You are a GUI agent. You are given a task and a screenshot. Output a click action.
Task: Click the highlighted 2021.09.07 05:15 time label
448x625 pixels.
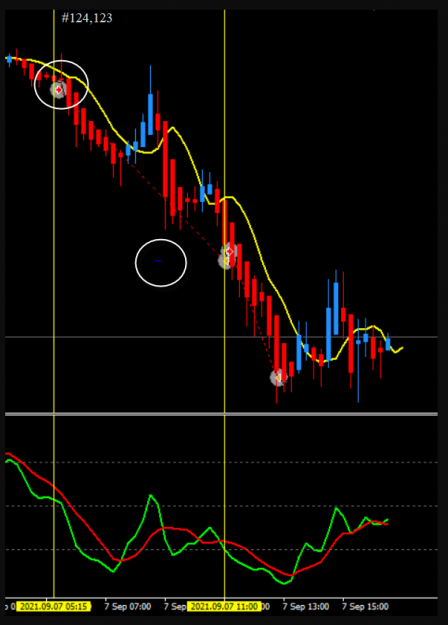[x=54, y=607]
